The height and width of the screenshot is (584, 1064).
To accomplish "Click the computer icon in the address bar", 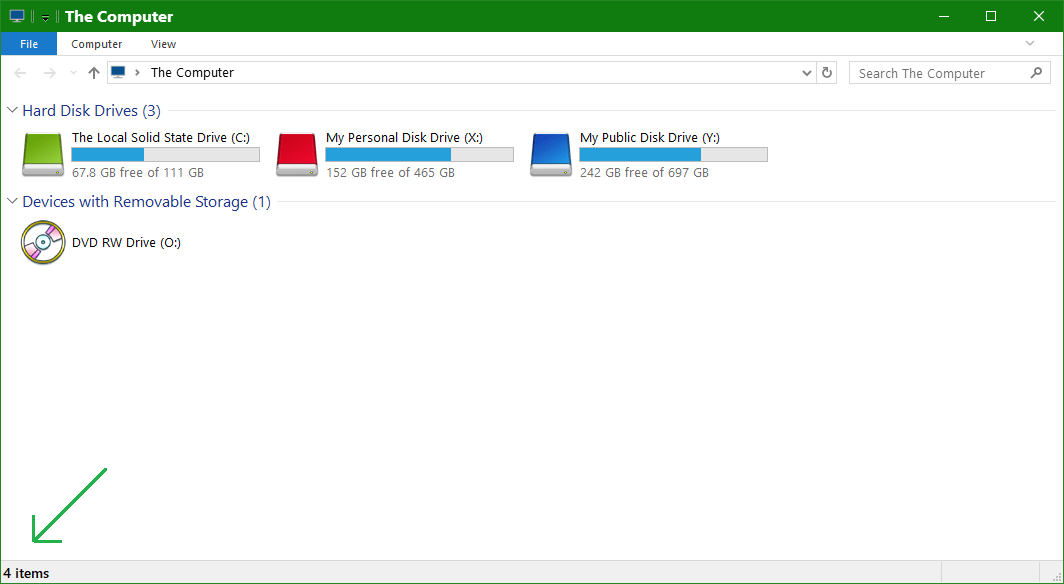I will point(120,72).
